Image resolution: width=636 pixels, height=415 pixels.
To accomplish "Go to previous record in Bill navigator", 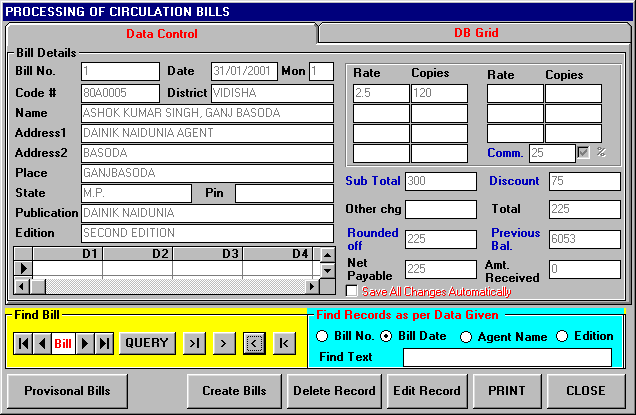I will tap(42, 343).
